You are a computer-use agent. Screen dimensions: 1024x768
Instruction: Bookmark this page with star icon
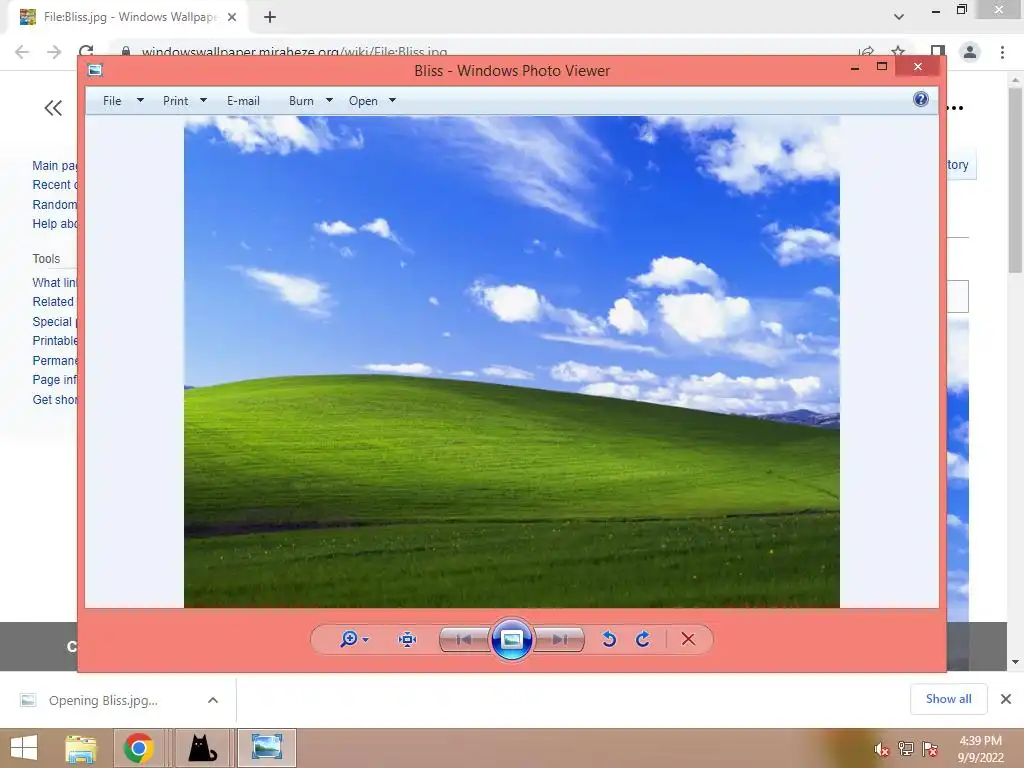[899, 52]
